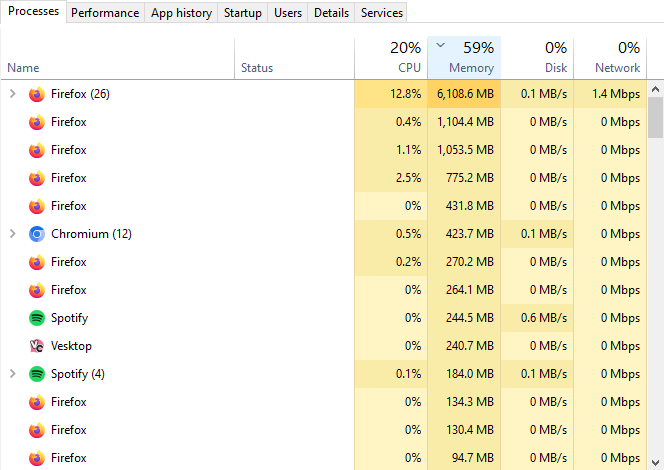Screen dimensions: 664x470
Task: Sort by the Status column header
Action: point(294,58)
